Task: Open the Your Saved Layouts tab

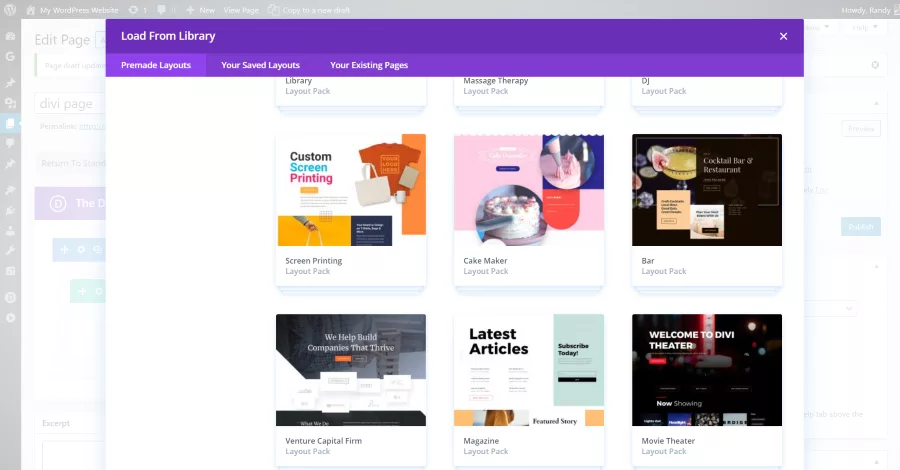Action: 261,65
